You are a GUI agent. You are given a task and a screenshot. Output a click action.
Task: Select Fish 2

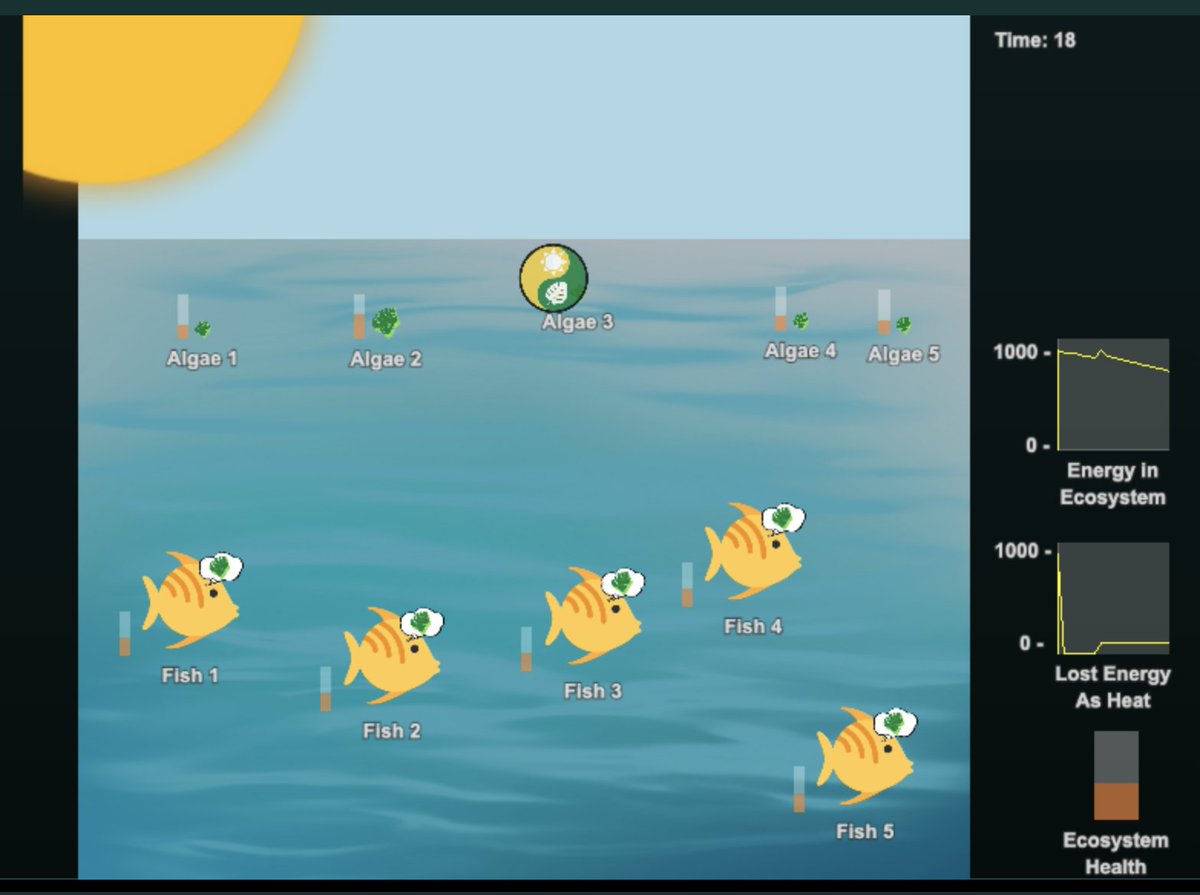pyautogui.click(x=391, y=657)
